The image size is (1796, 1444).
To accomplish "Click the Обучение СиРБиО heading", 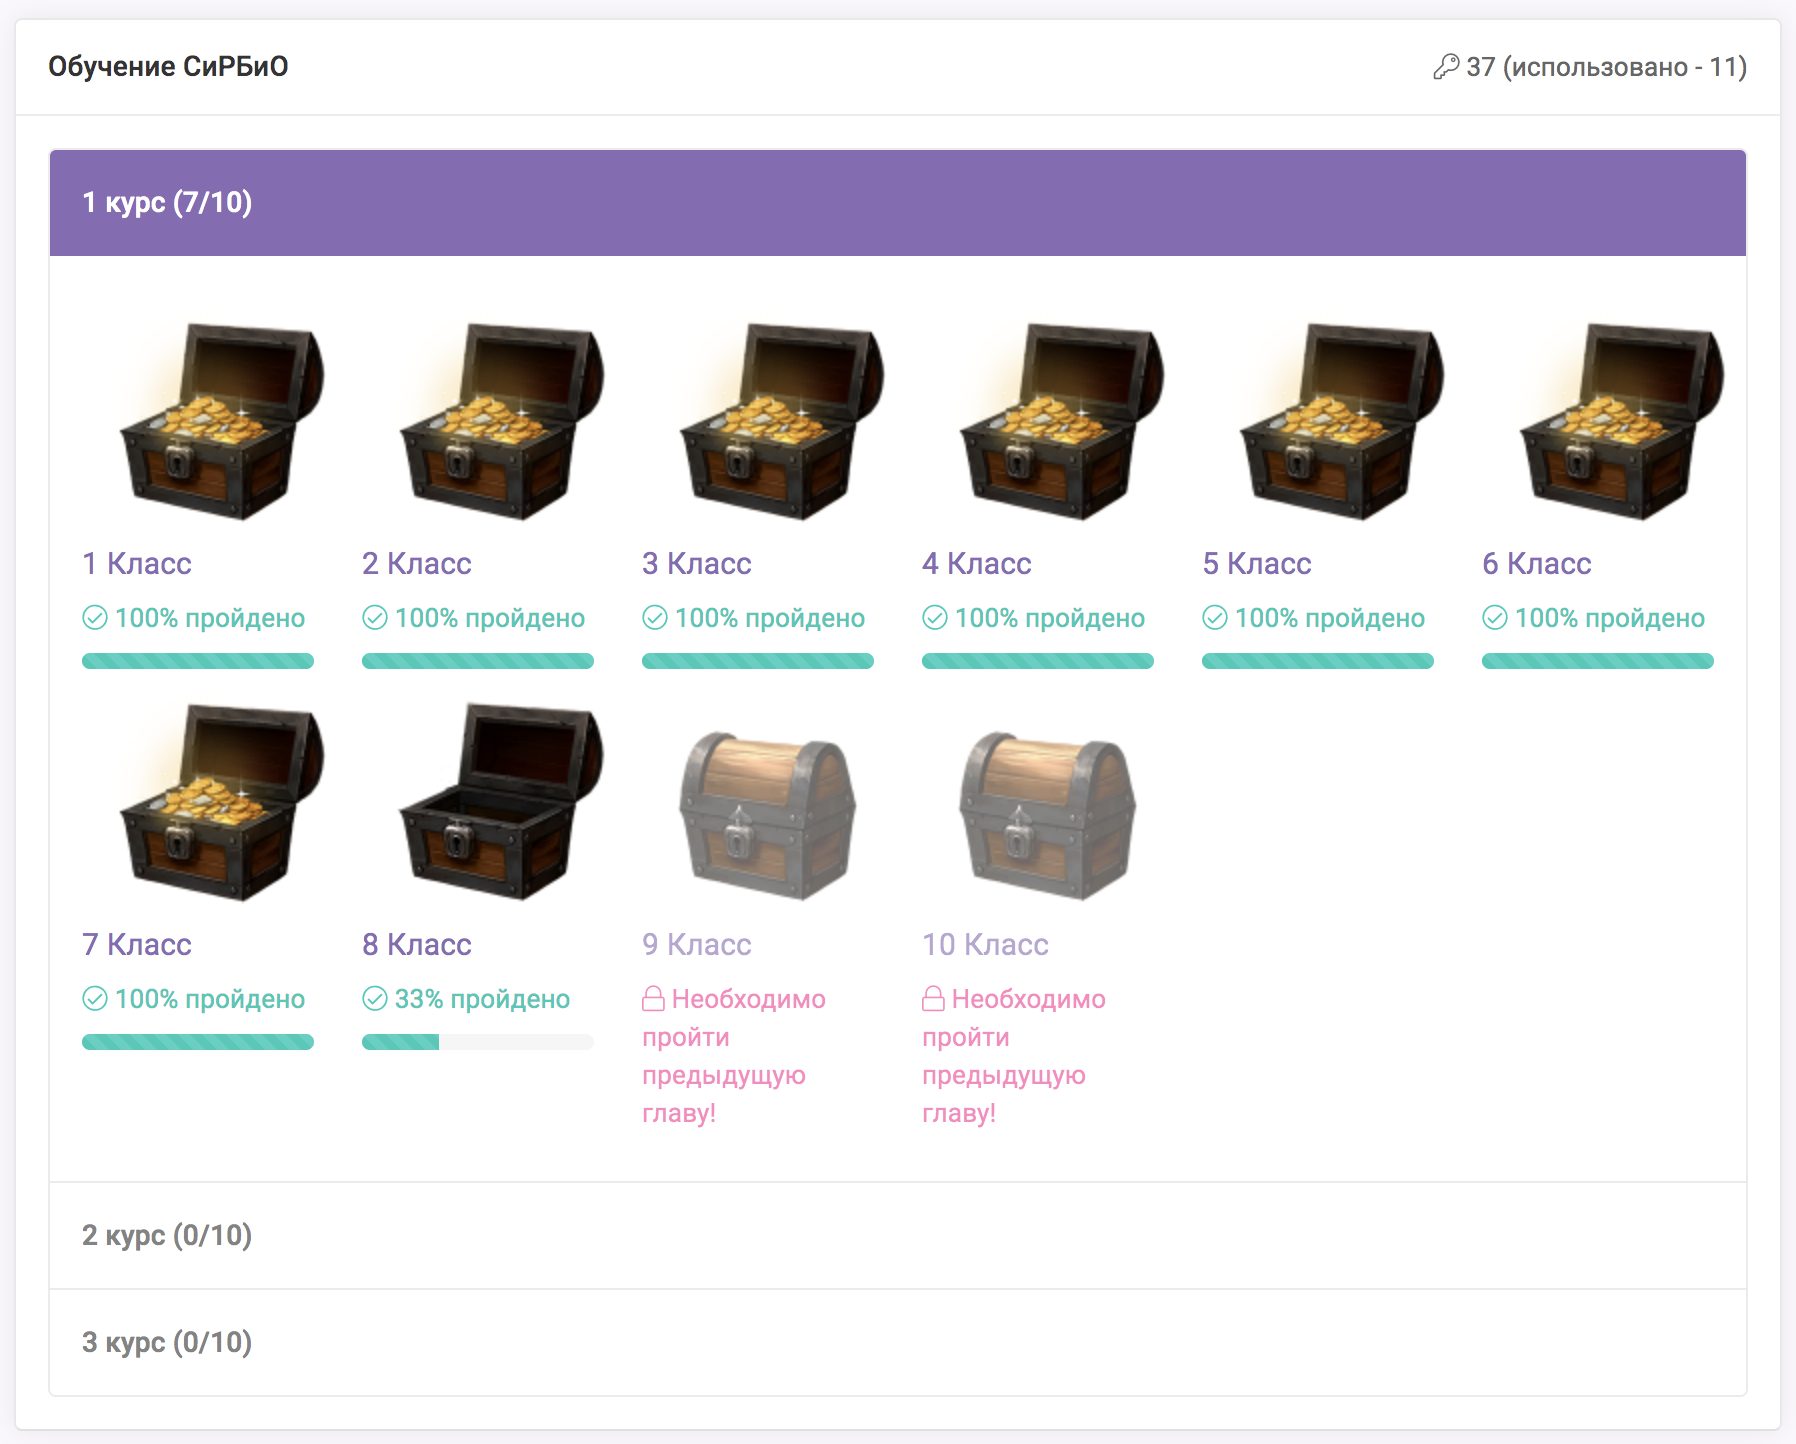I will pyautogui.click(x=168, y=67).
